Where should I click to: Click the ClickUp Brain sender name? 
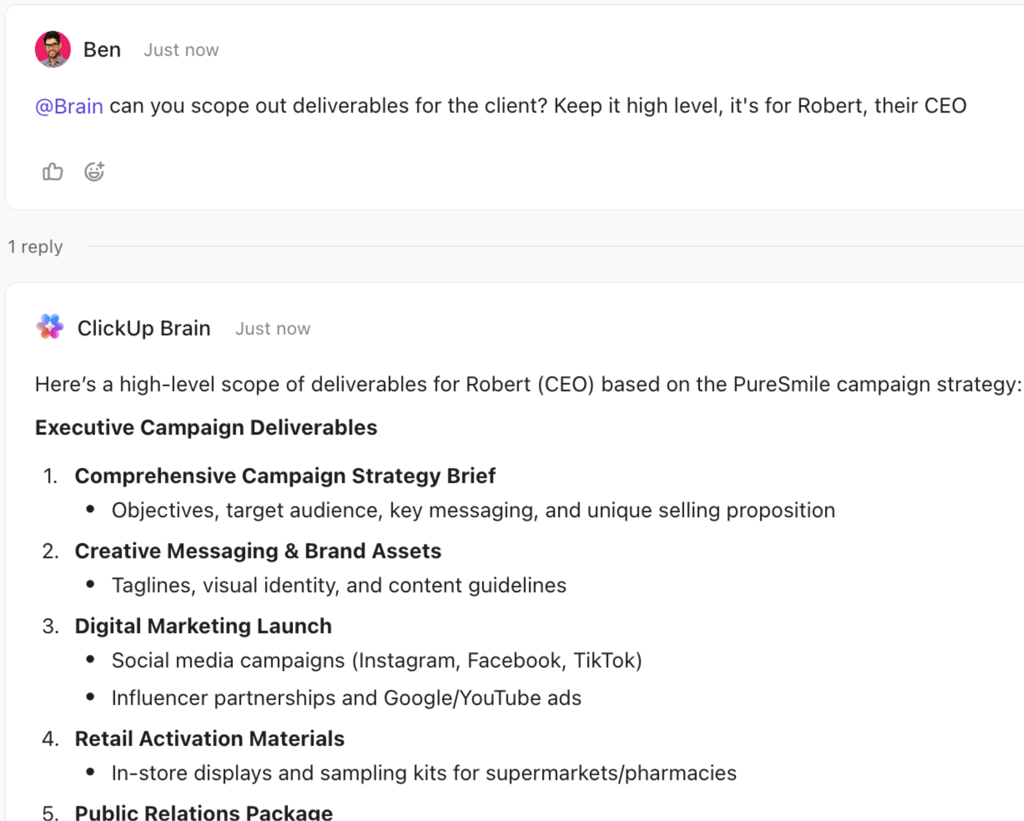(x=143, y=327)
